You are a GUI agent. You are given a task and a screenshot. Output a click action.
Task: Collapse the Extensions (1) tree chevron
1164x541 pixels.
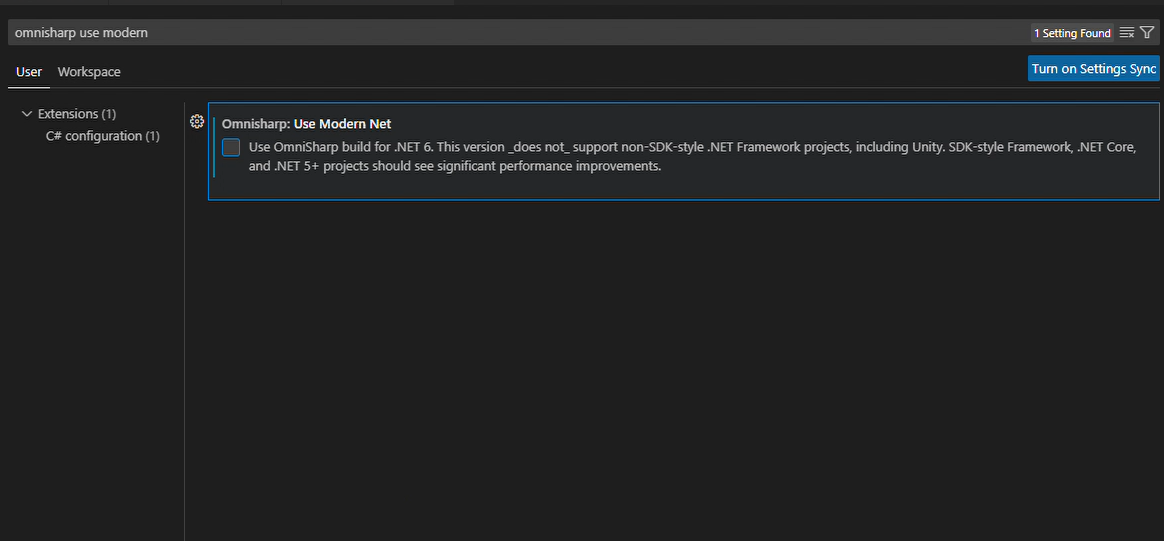tap(27, 114)
